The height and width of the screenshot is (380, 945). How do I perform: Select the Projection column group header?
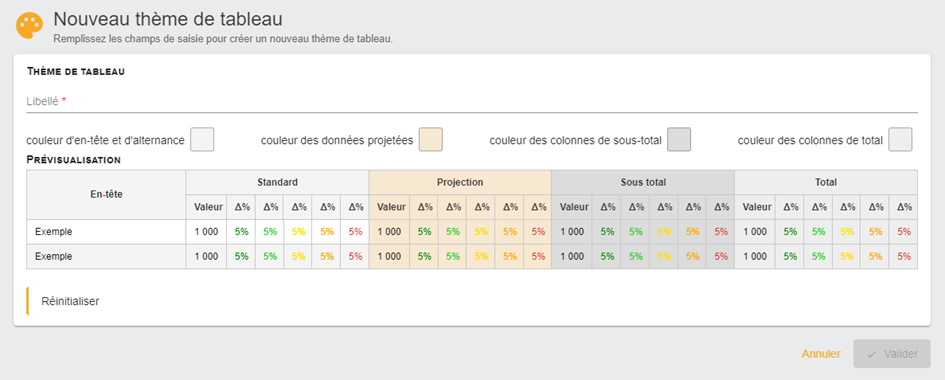click(460, 182)
